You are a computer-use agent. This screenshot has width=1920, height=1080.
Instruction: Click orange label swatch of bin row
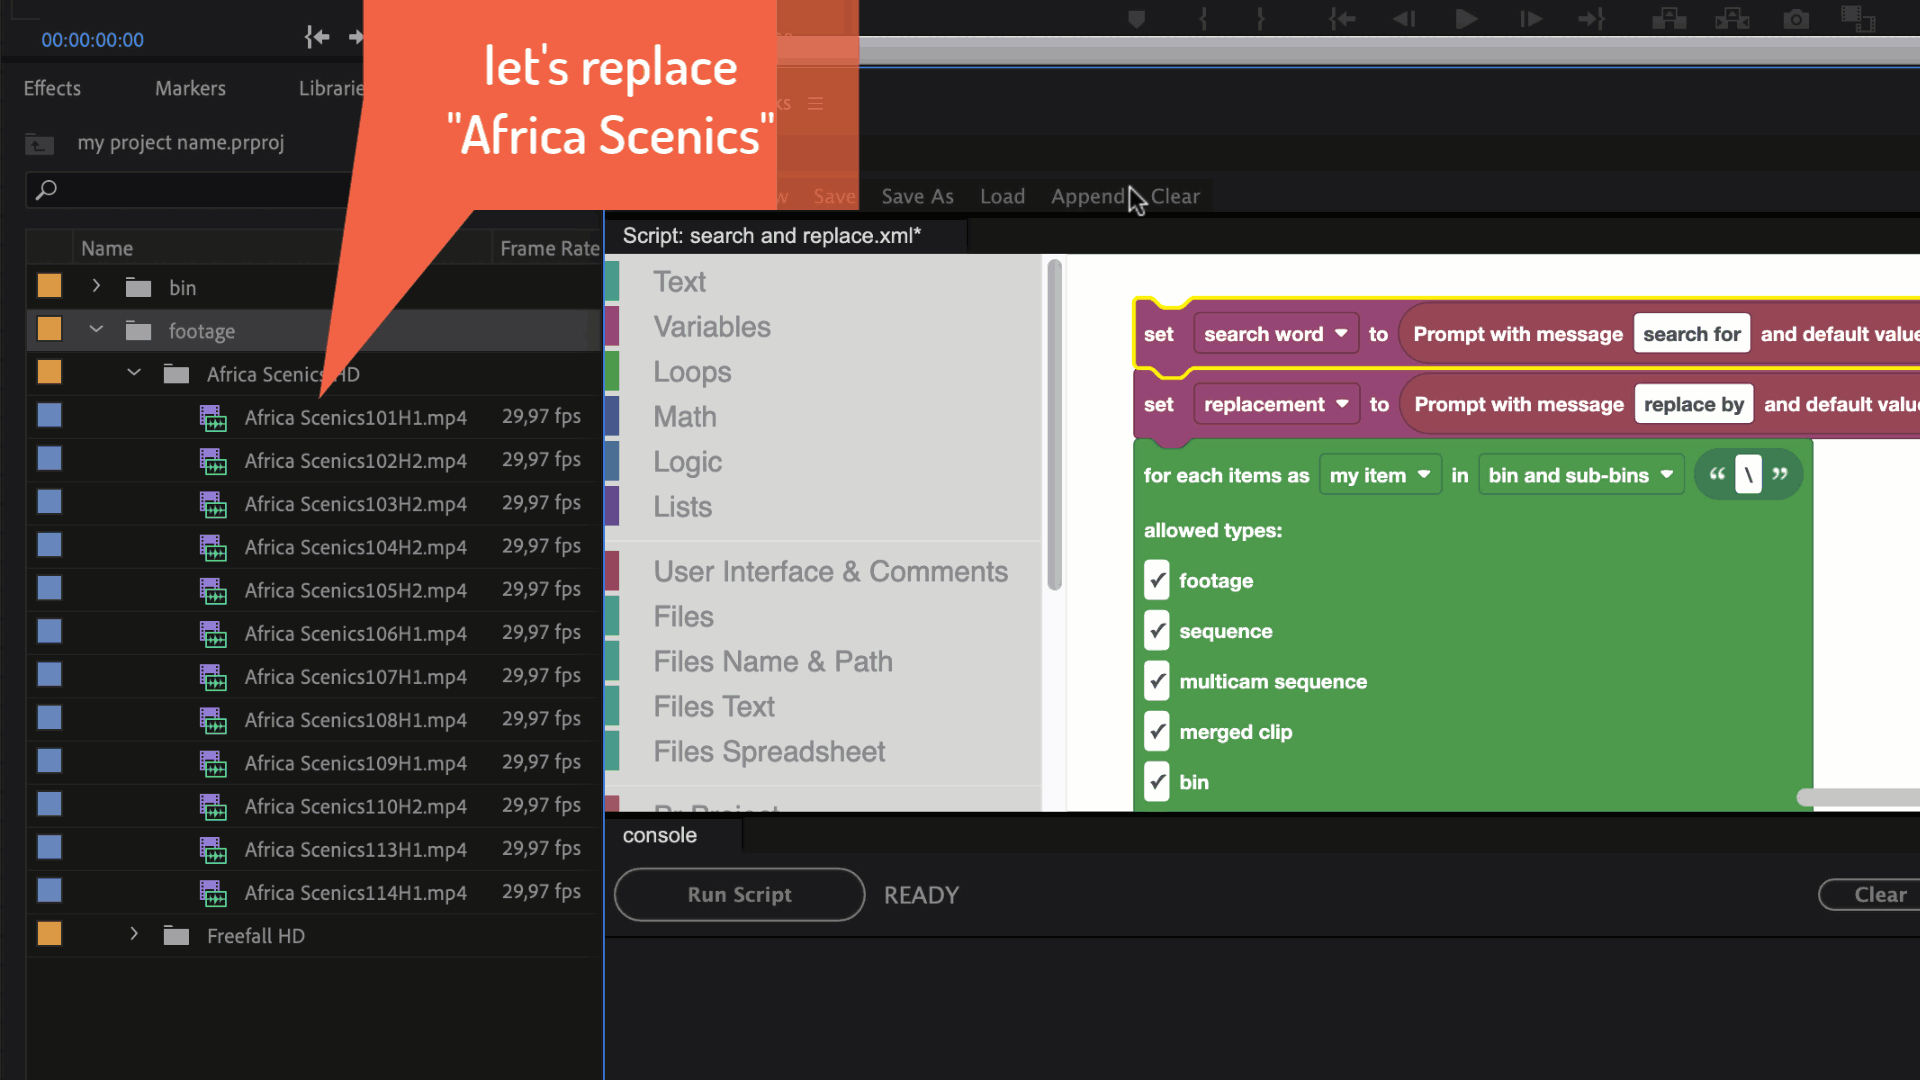pyautogui.click(x=49, y=286)
